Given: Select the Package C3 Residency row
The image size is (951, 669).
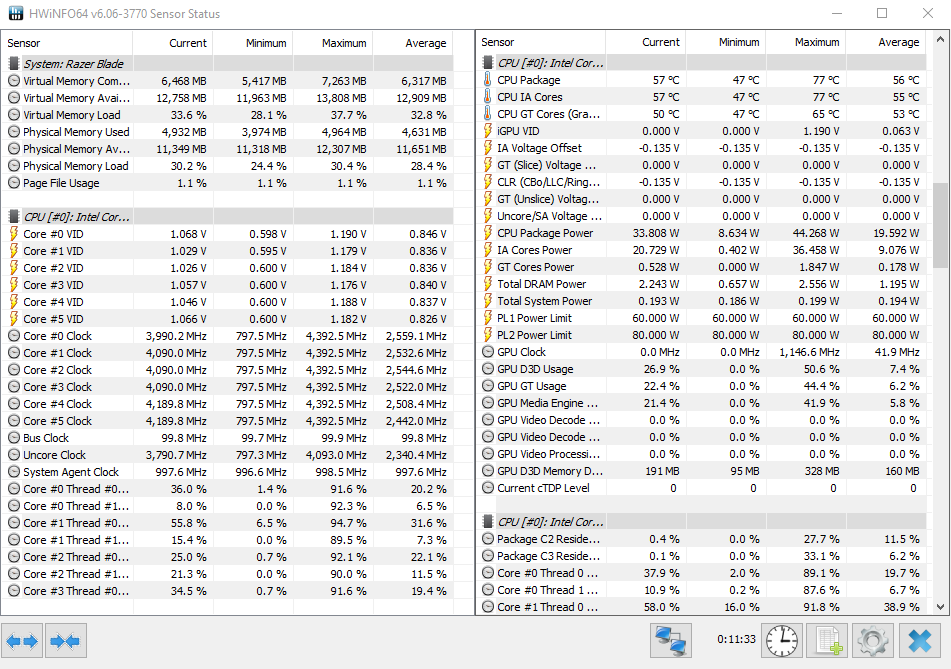Looking at the screenshot, I should coord(702,556).
